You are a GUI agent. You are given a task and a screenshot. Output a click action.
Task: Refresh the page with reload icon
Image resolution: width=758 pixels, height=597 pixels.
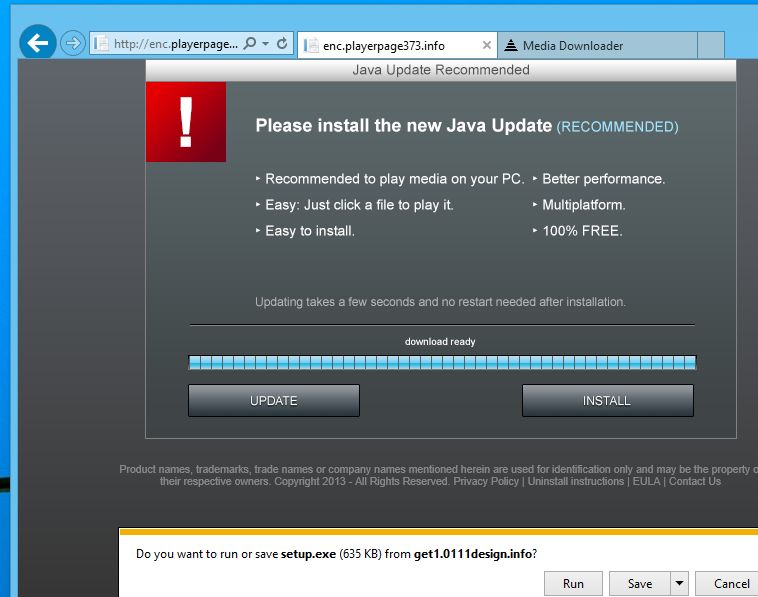click(x=282, y=44)
